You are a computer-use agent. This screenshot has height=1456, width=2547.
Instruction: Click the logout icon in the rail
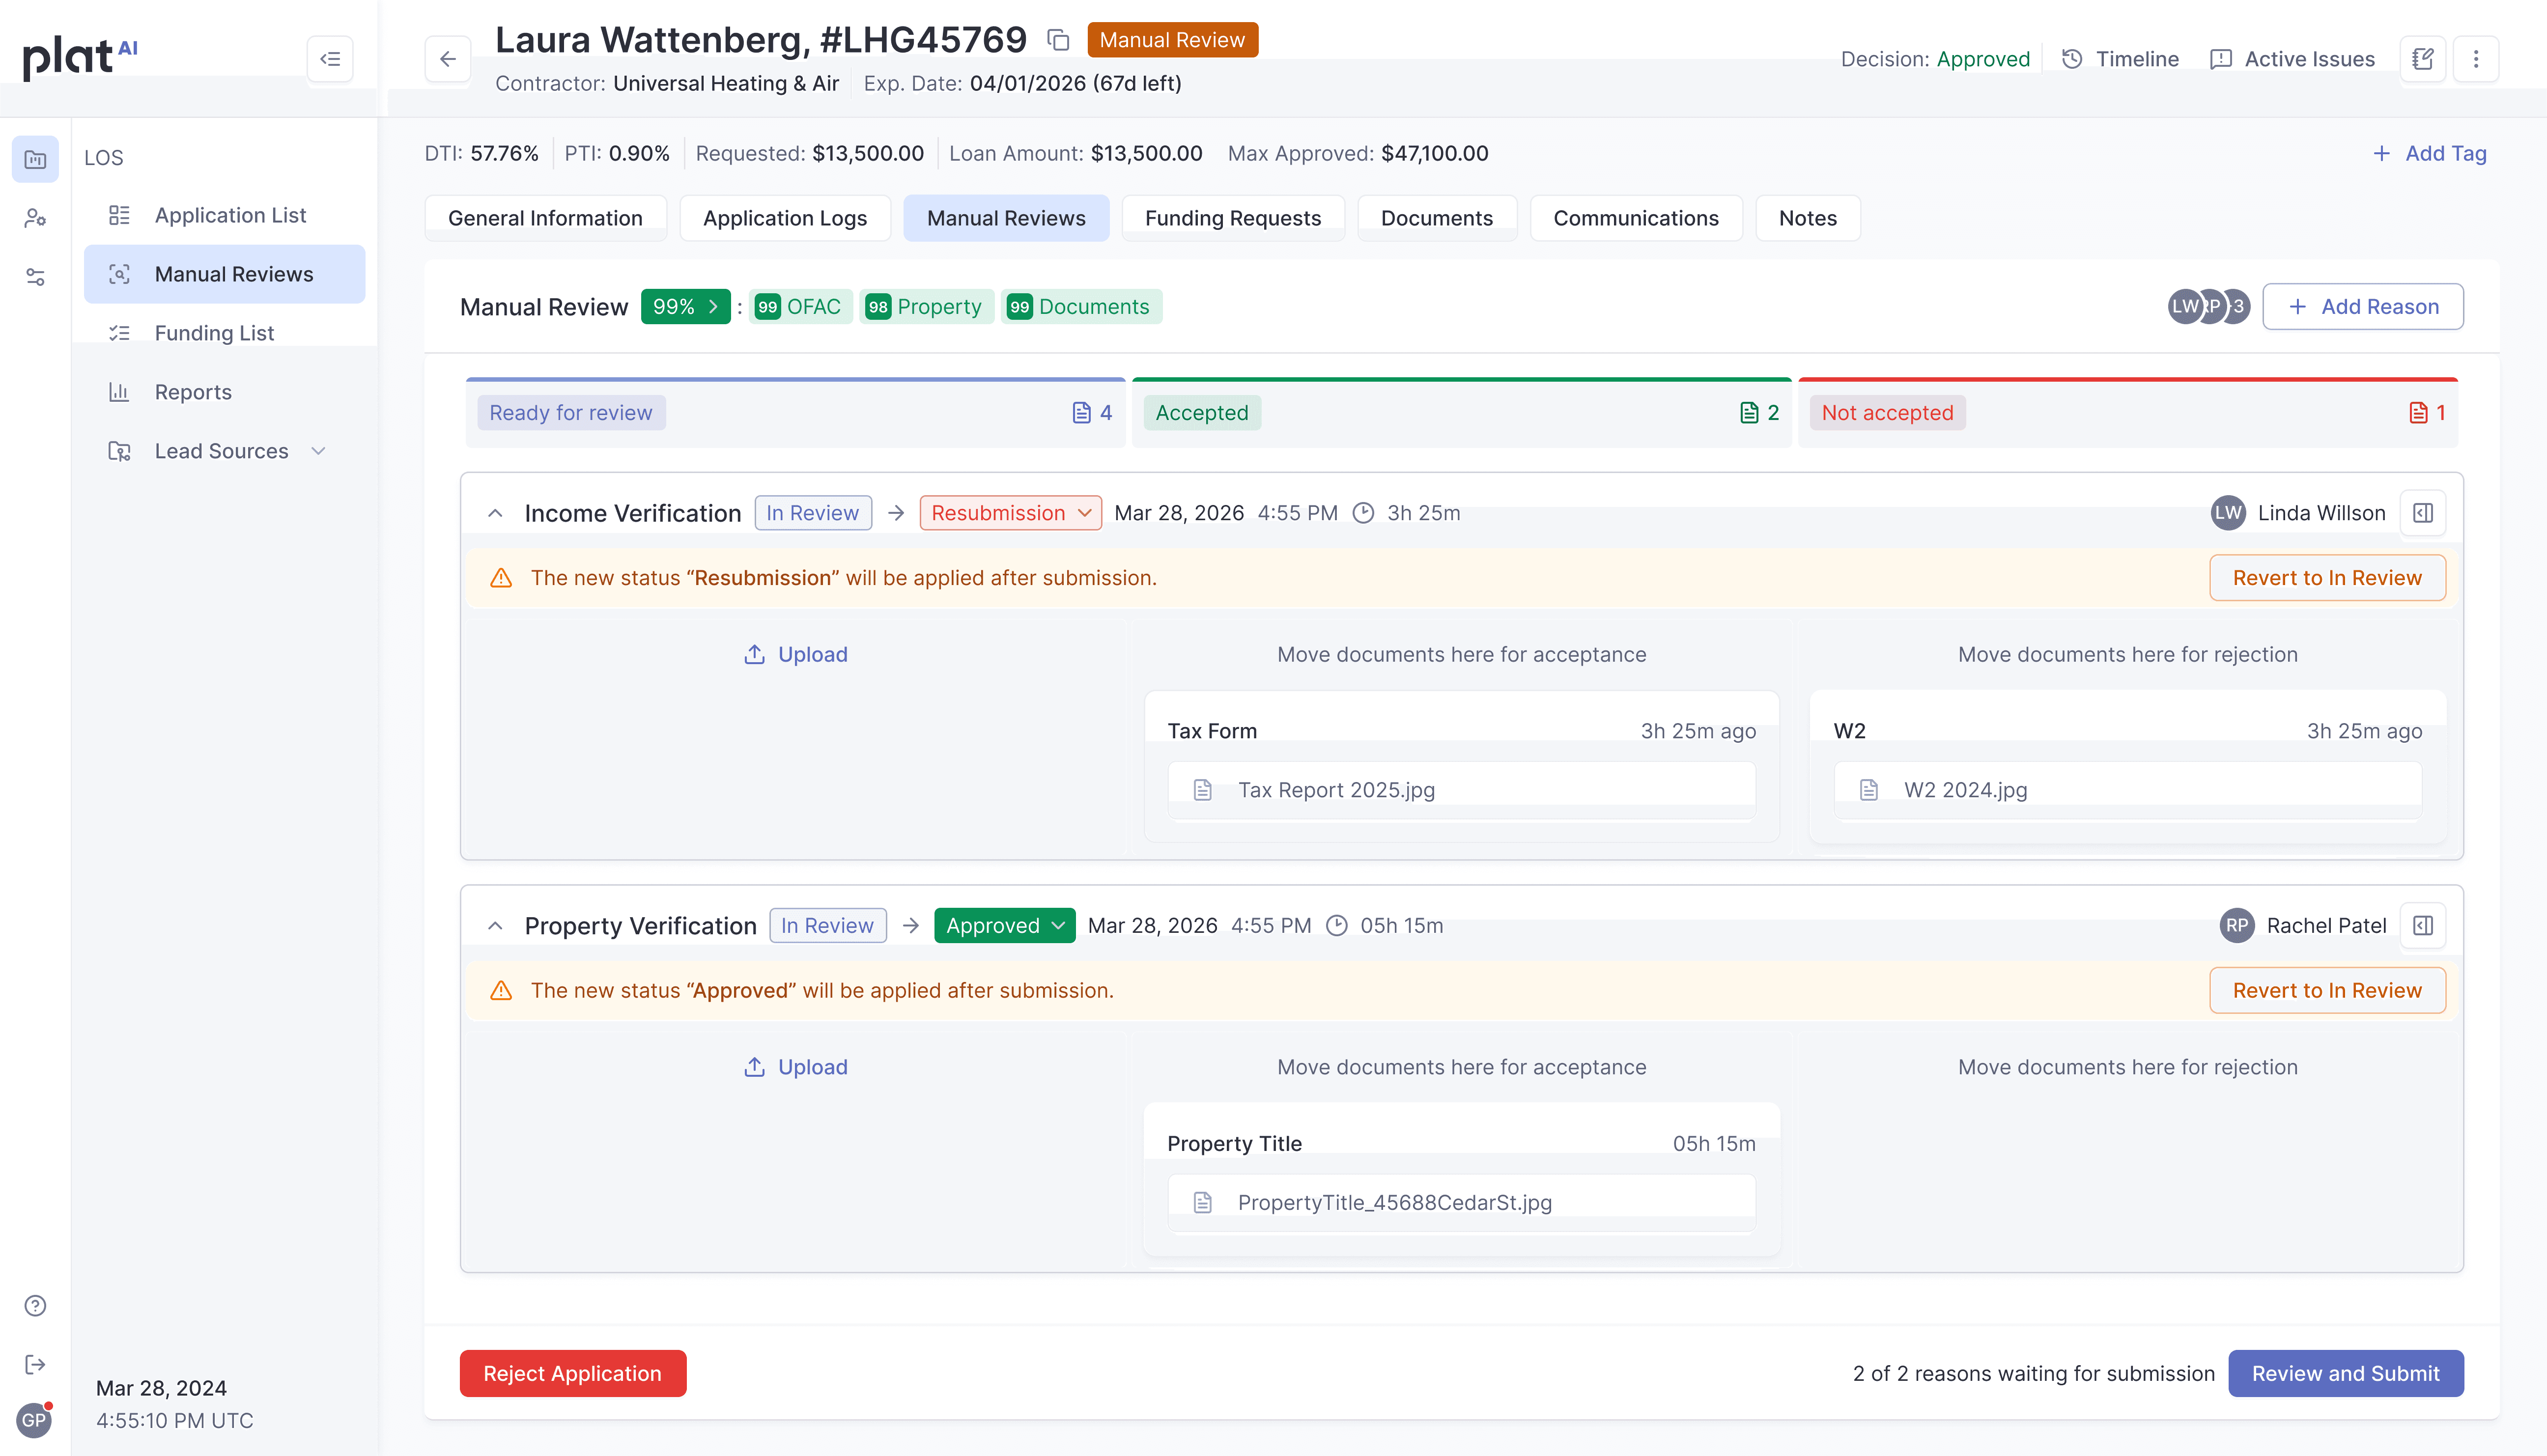[35, 1364]
